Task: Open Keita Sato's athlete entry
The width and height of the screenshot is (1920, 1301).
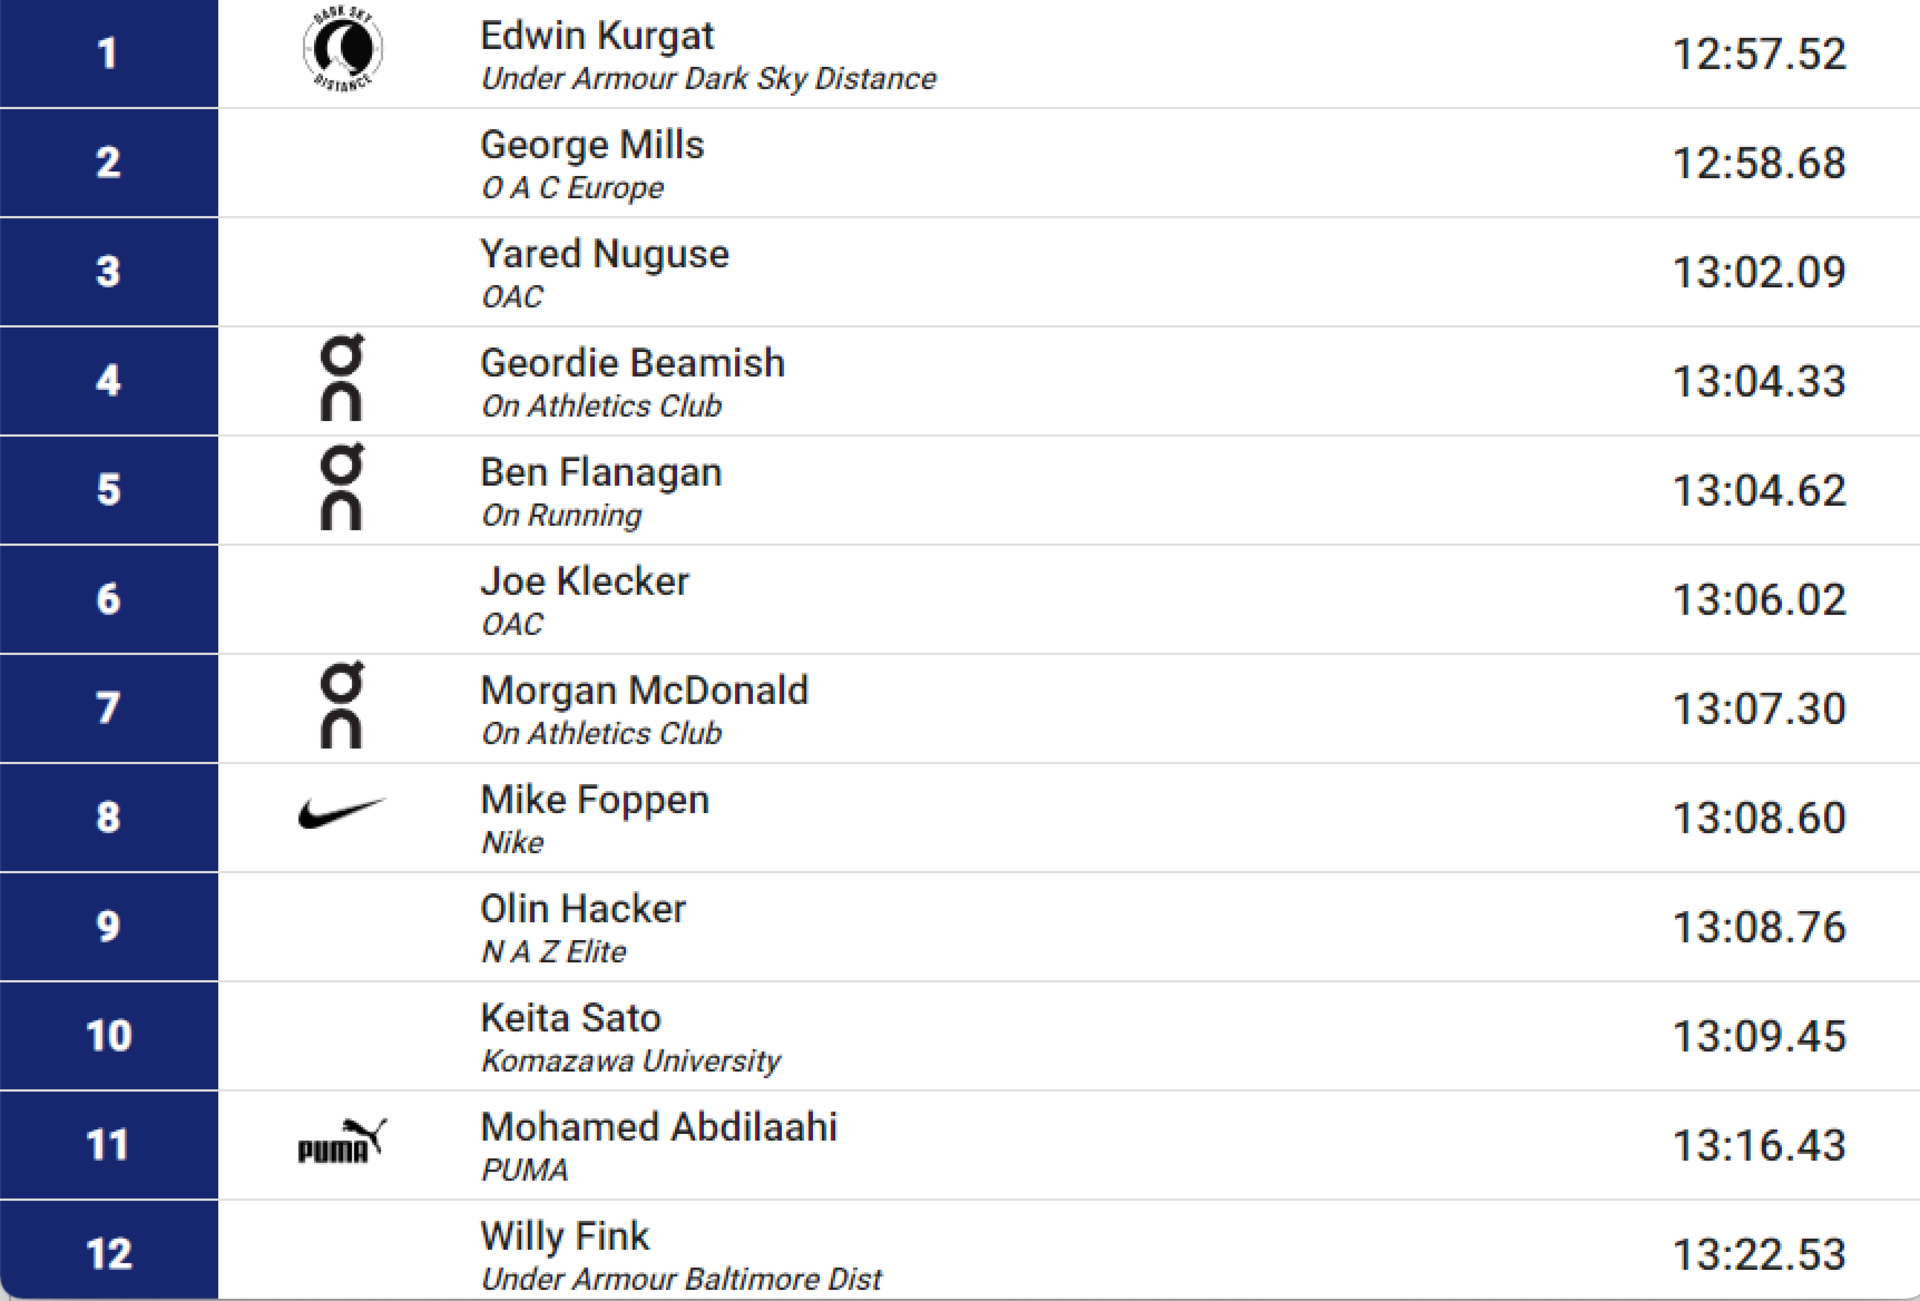Action: (571, 1017)
